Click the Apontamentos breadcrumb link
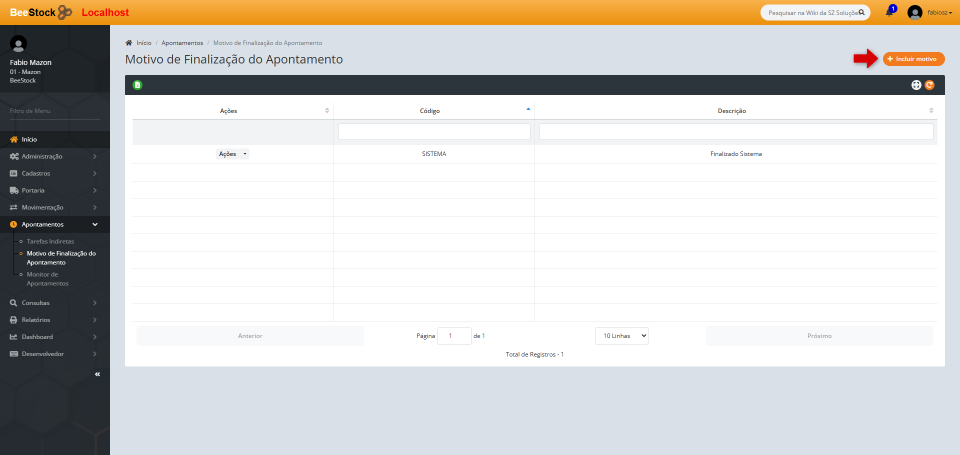The width and height of the screenshot is (960, 455). coord(182,43)
